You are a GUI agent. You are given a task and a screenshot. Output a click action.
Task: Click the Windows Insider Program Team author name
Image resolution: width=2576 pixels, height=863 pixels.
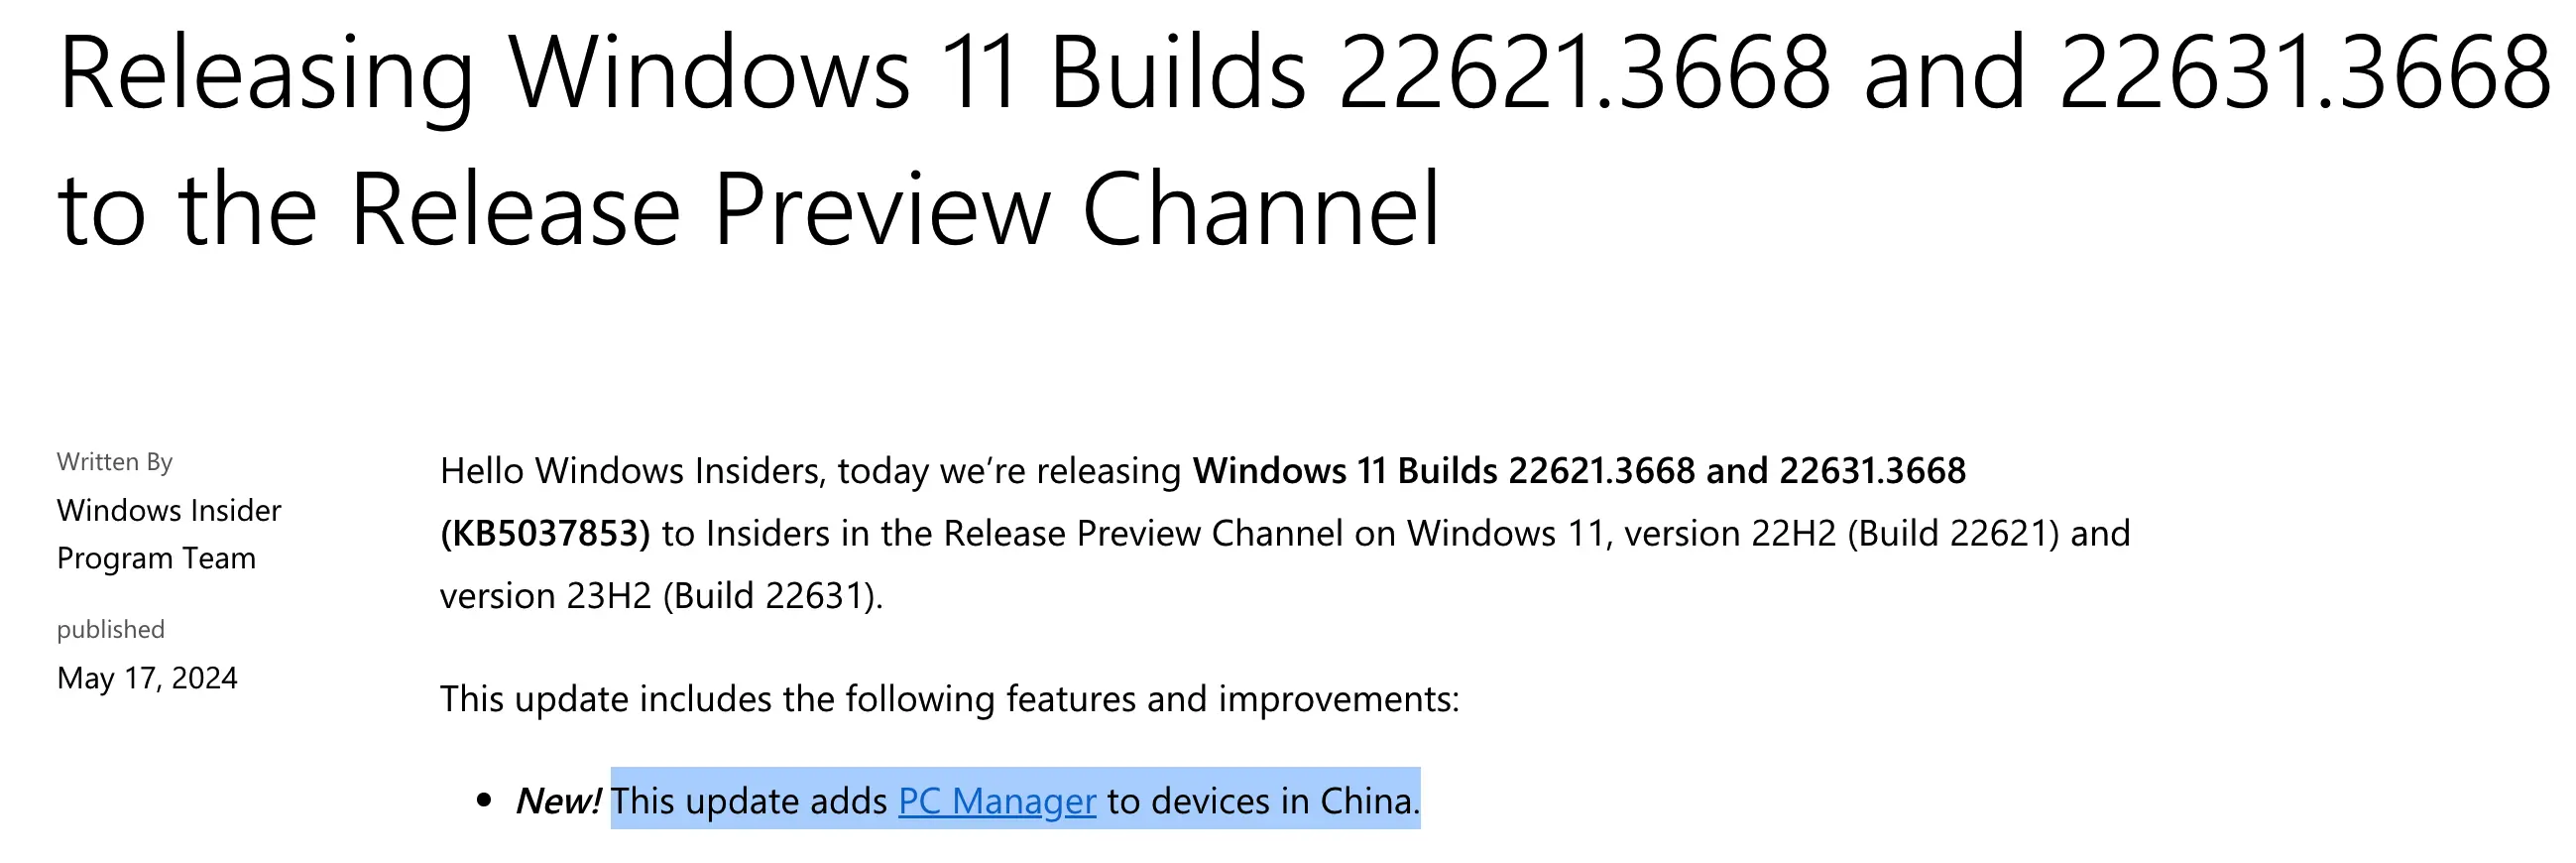[x=169, y=534]
